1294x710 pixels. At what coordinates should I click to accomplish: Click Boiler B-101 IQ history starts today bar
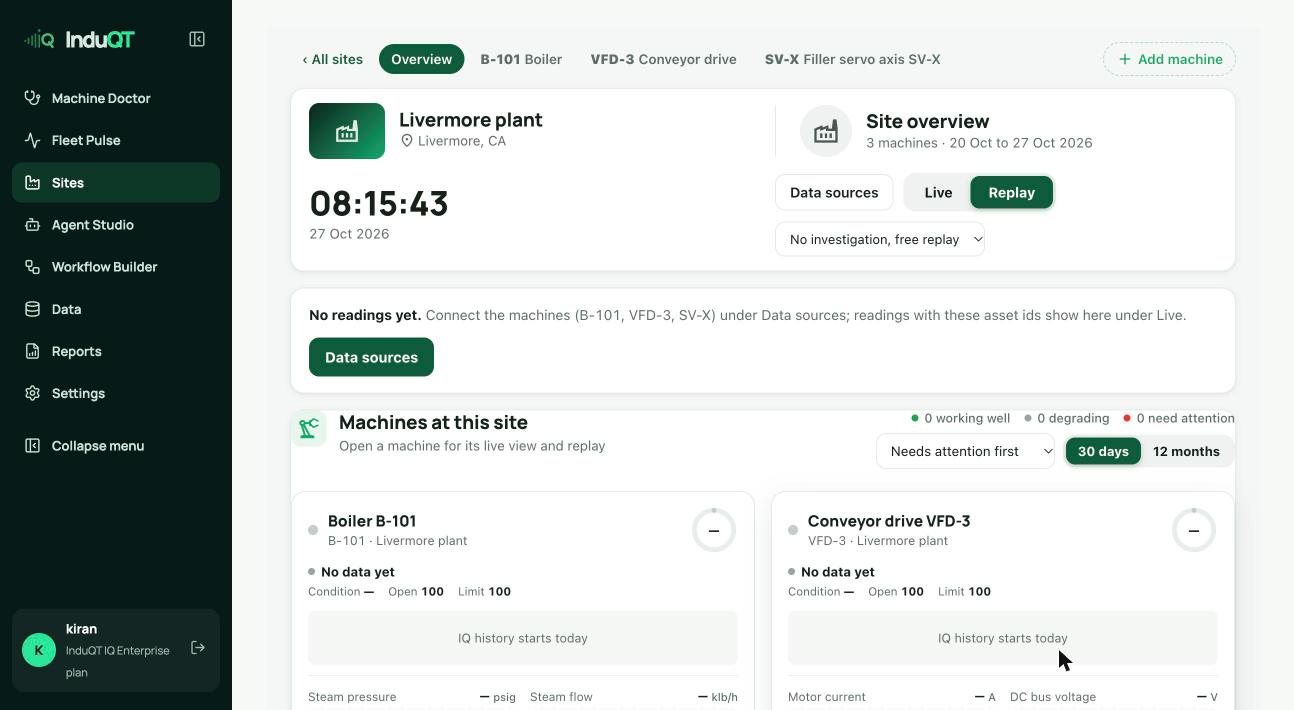pos(523,638)
